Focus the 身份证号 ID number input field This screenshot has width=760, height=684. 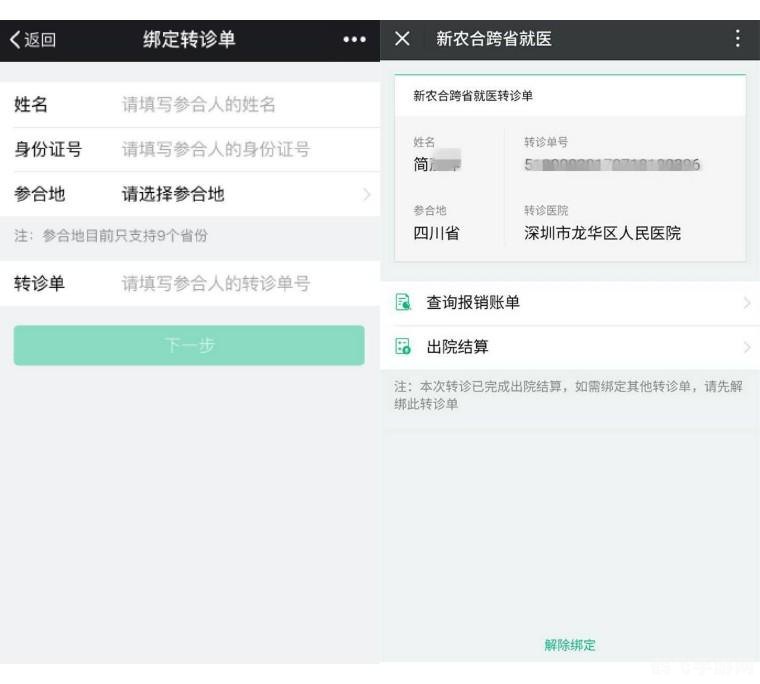(x=190, y=149)
